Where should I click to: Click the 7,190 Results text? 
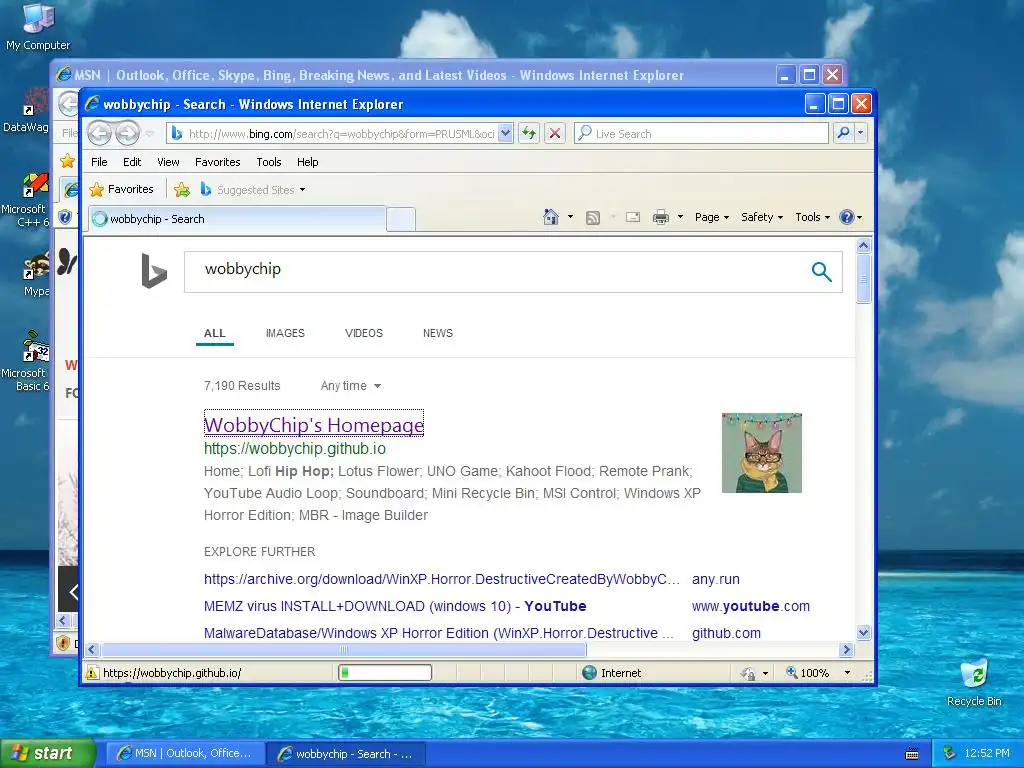tap(242, 386)
